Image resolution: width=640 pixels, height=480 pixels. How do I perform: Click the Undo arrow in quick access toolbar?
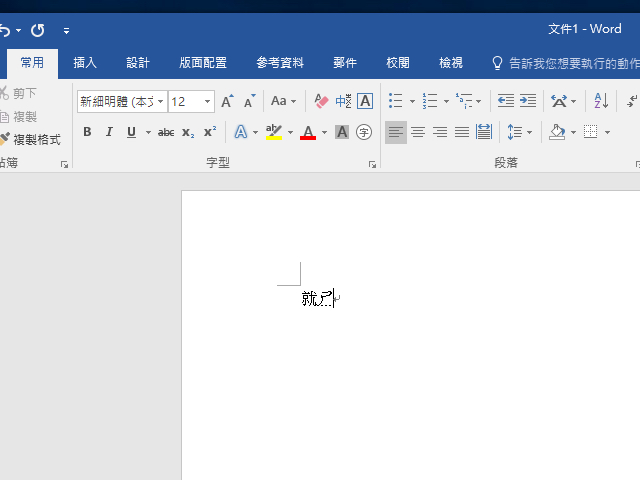(x=5, y=31)
